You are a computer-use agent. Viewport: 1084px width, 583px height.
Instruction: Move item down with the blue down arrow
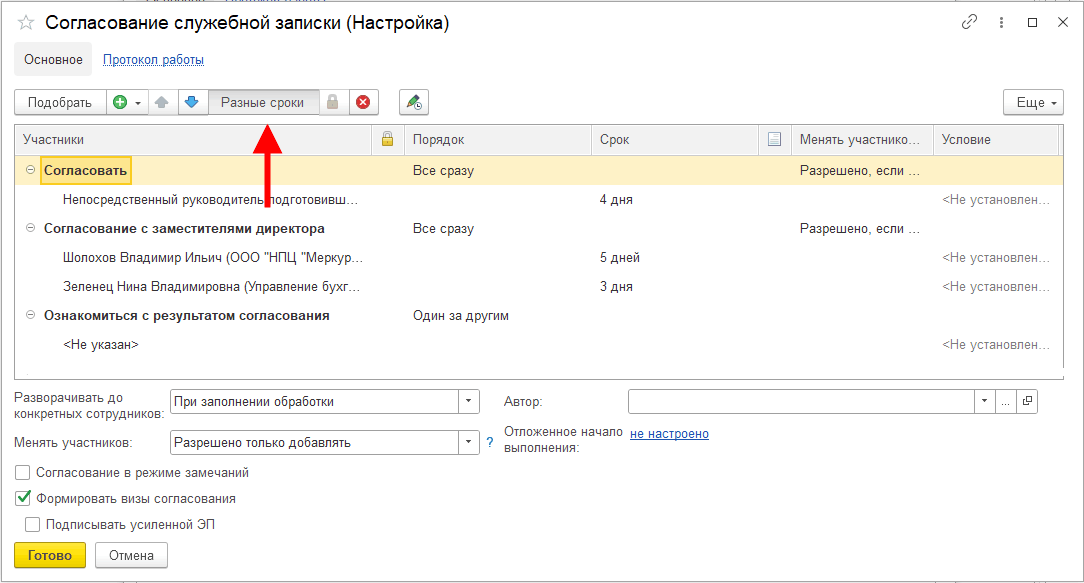click(192, 102)
